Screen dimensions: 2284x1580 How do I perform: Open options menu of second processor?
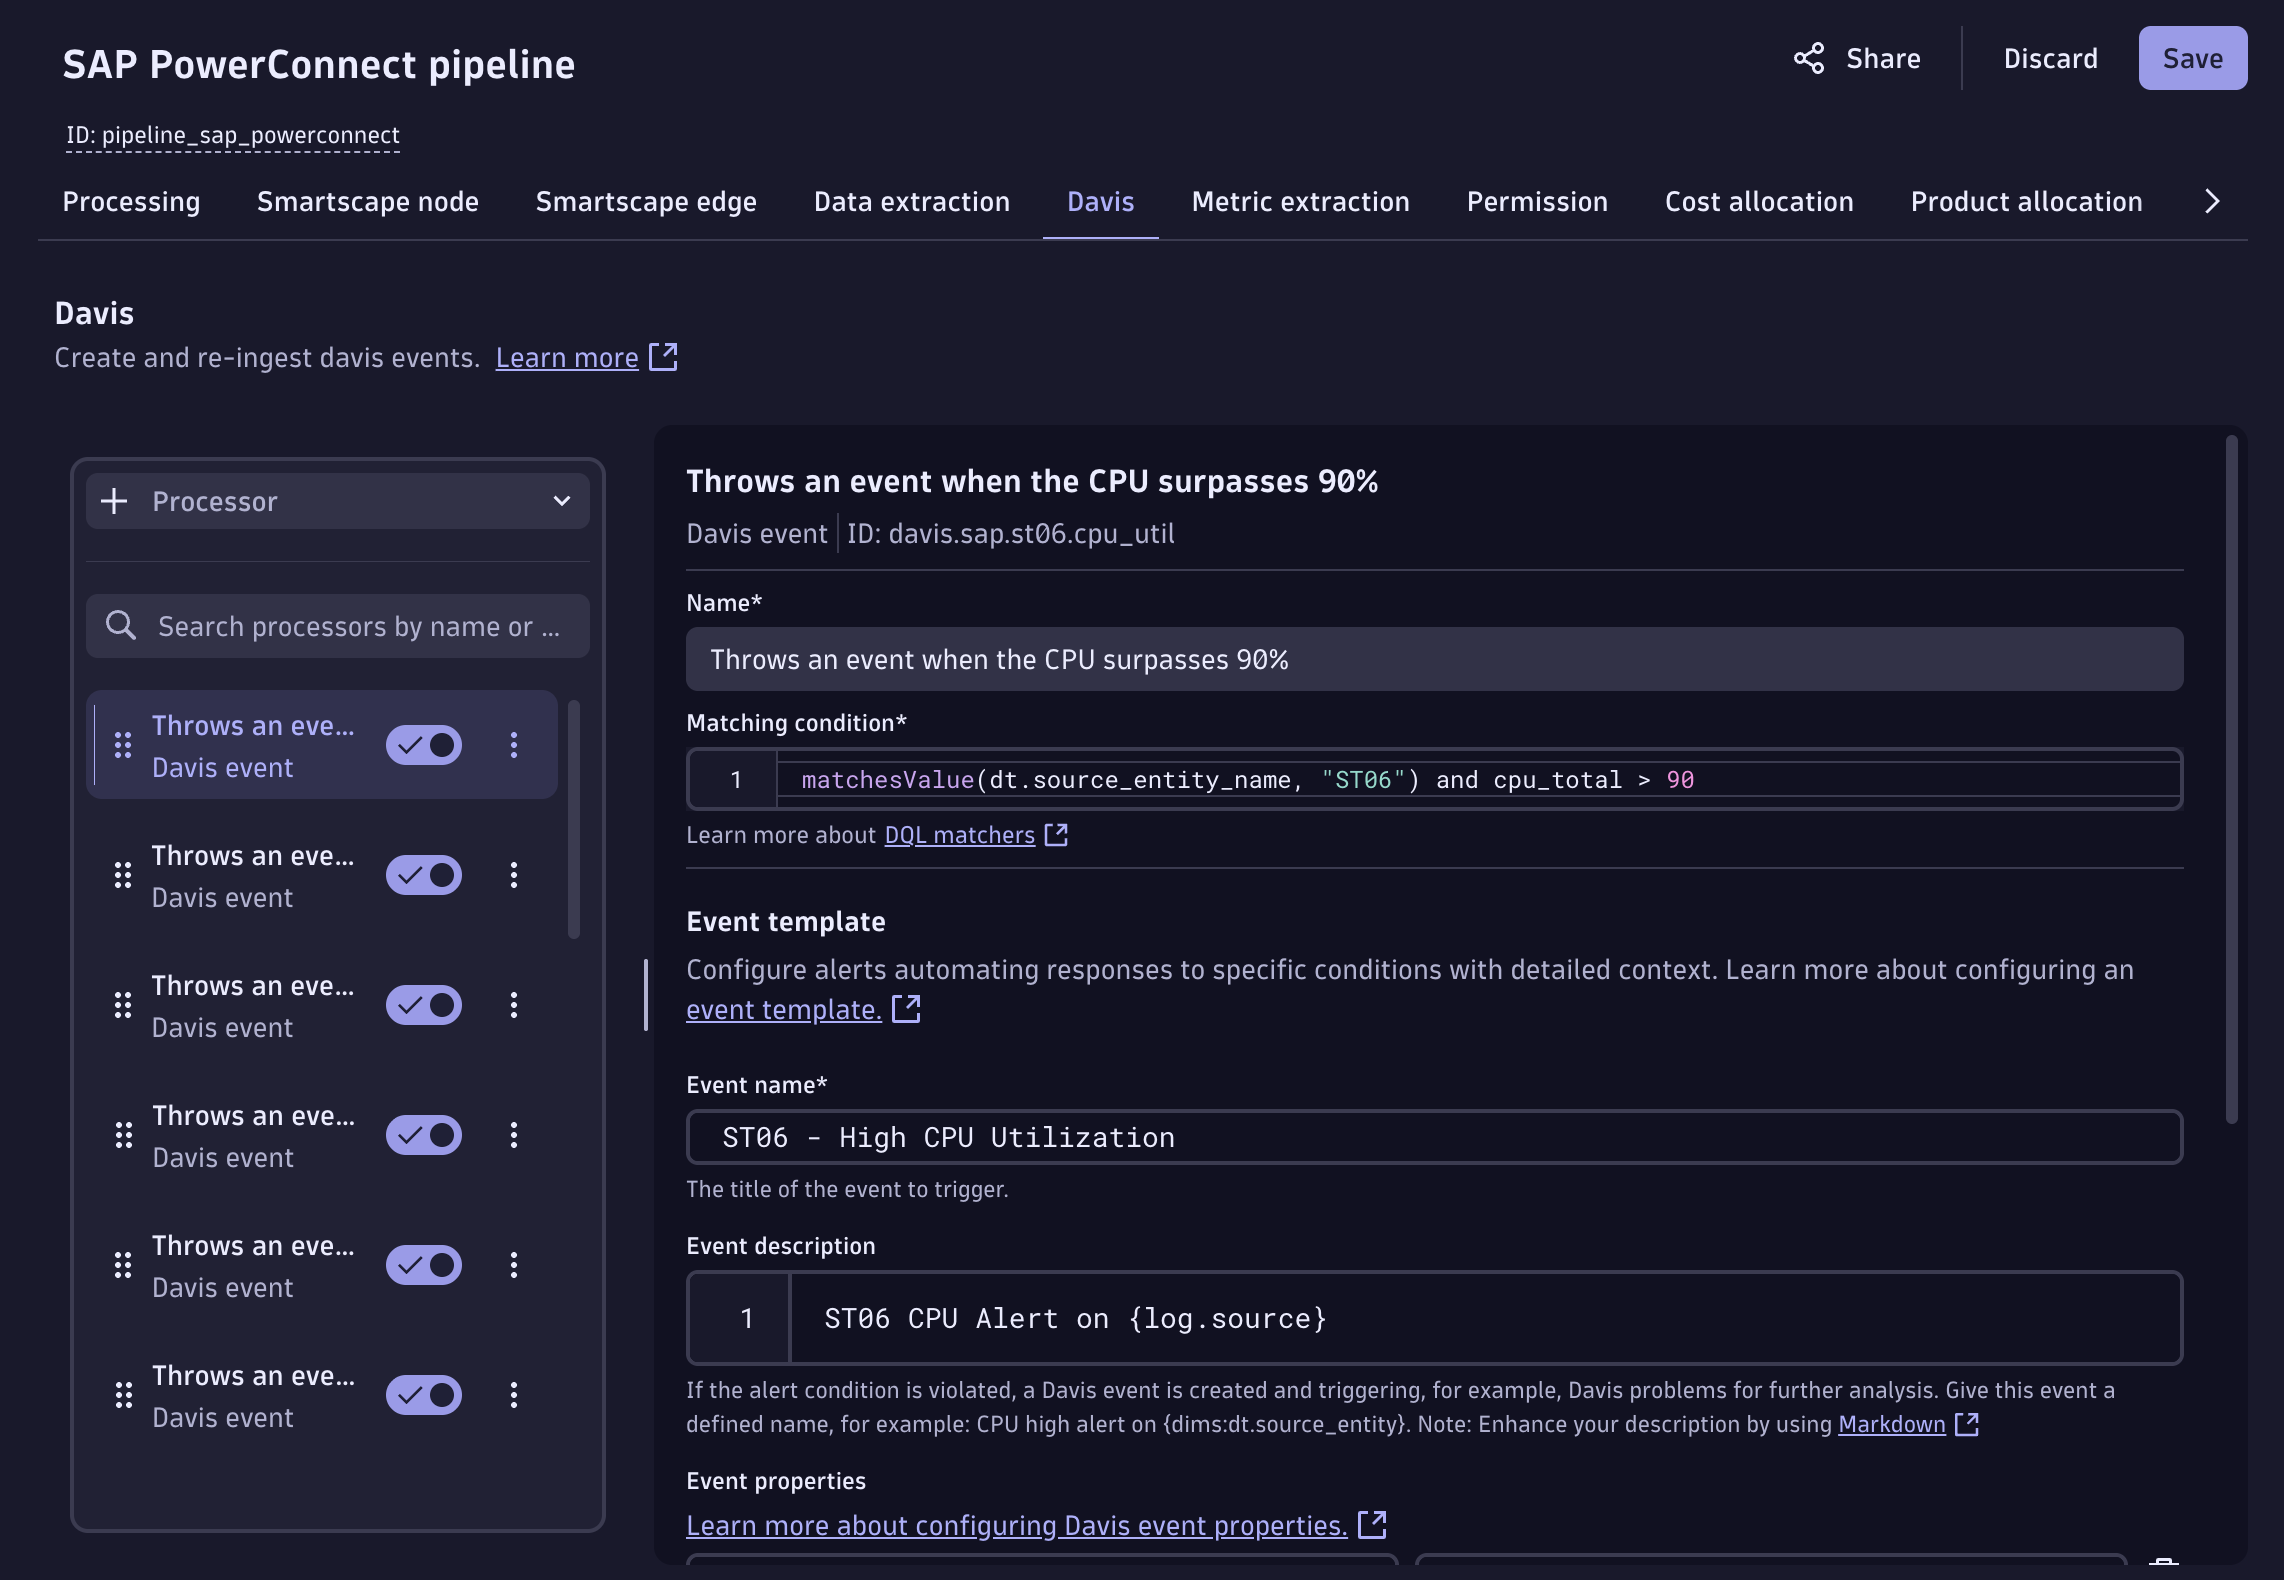514,875
